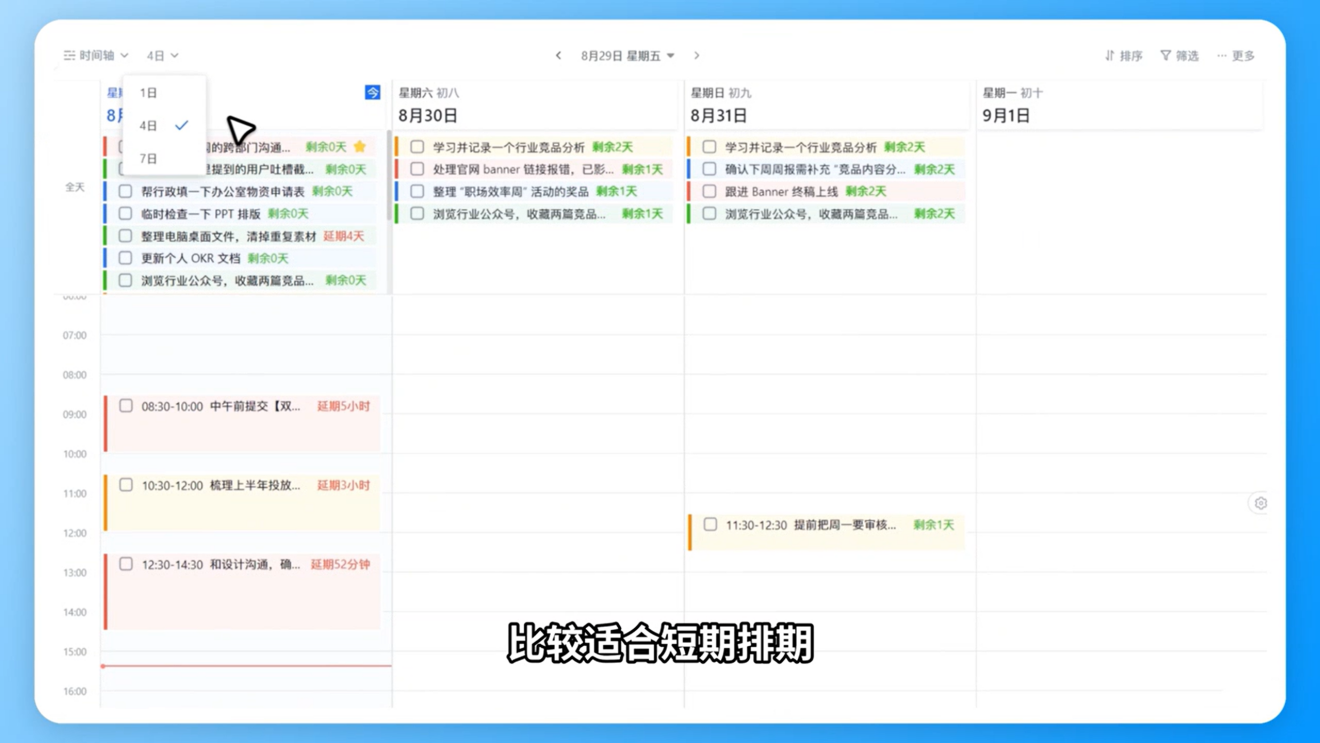Open the 12:30-14:30 timed task block
This screenshot has width=1320, height=743.
coord(242,591)
